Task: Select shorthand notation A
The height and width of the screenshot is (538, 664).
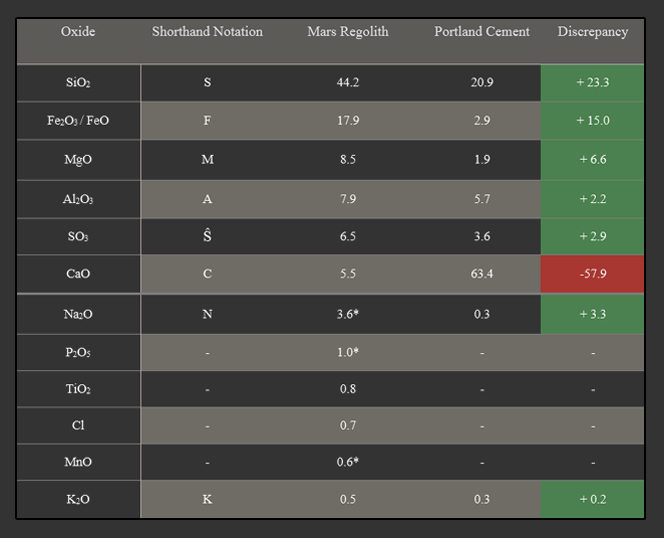Action: click(x=207, y=199)
